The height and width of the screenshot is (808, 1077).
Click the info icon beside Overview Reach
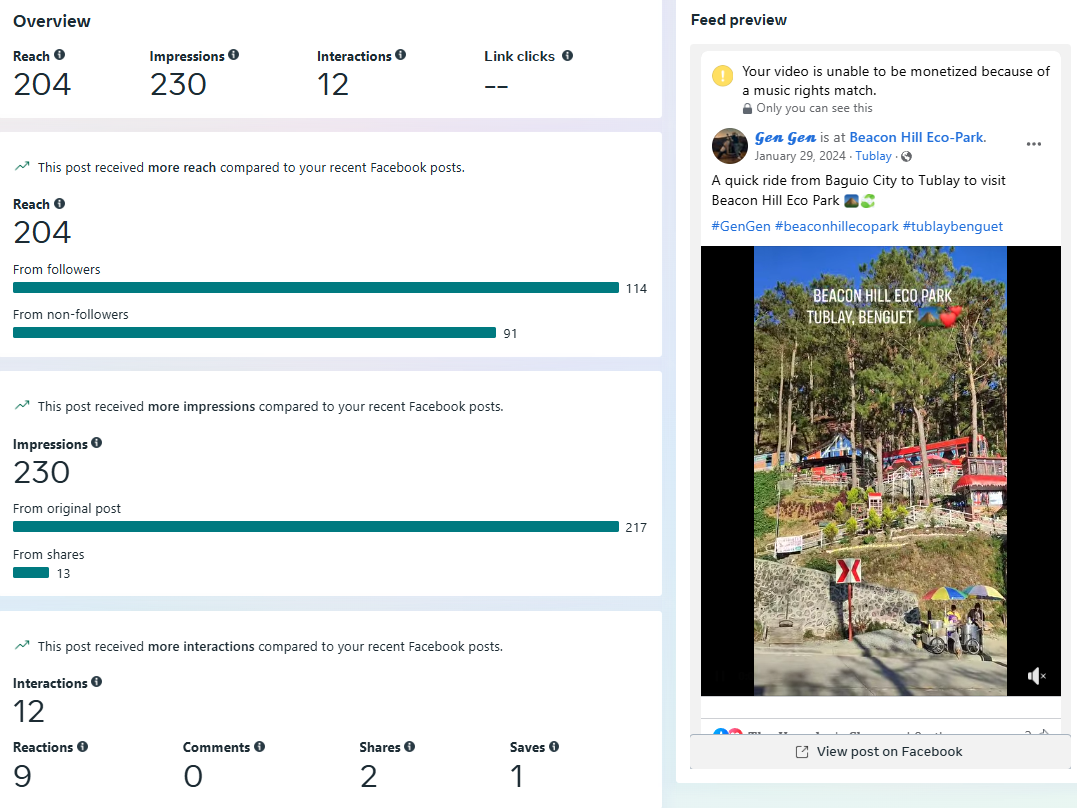click(59, 56)
